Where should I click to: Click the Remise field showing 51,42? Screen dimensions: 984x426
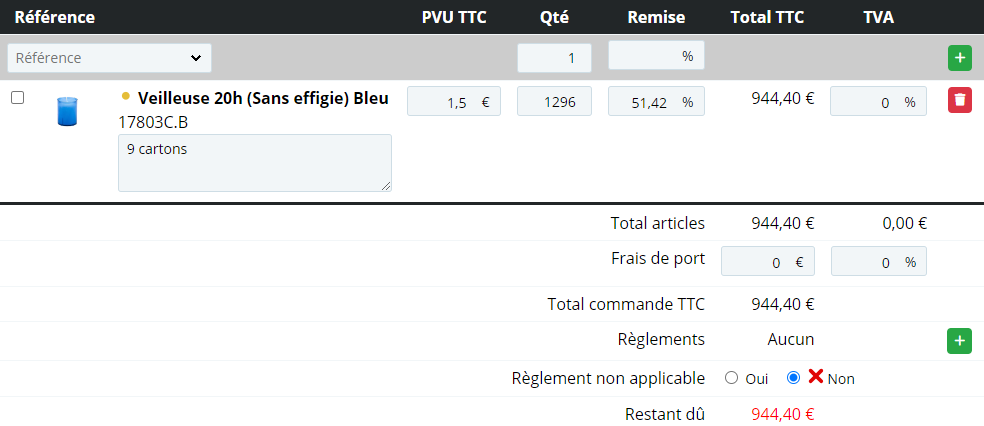(x=656, y=101)
